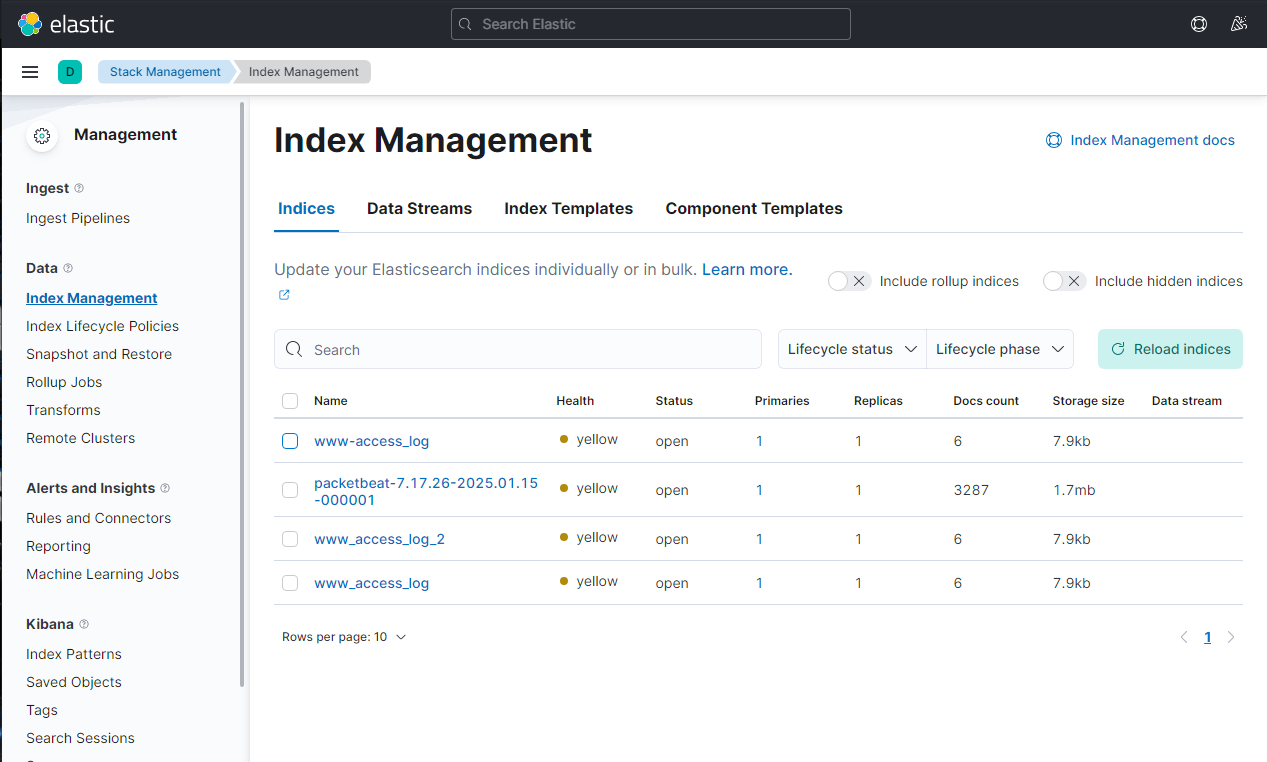The height and width of the screenshot is (762, 1267).
Task: Go to Saved Objects
Action: coord(74,682)
